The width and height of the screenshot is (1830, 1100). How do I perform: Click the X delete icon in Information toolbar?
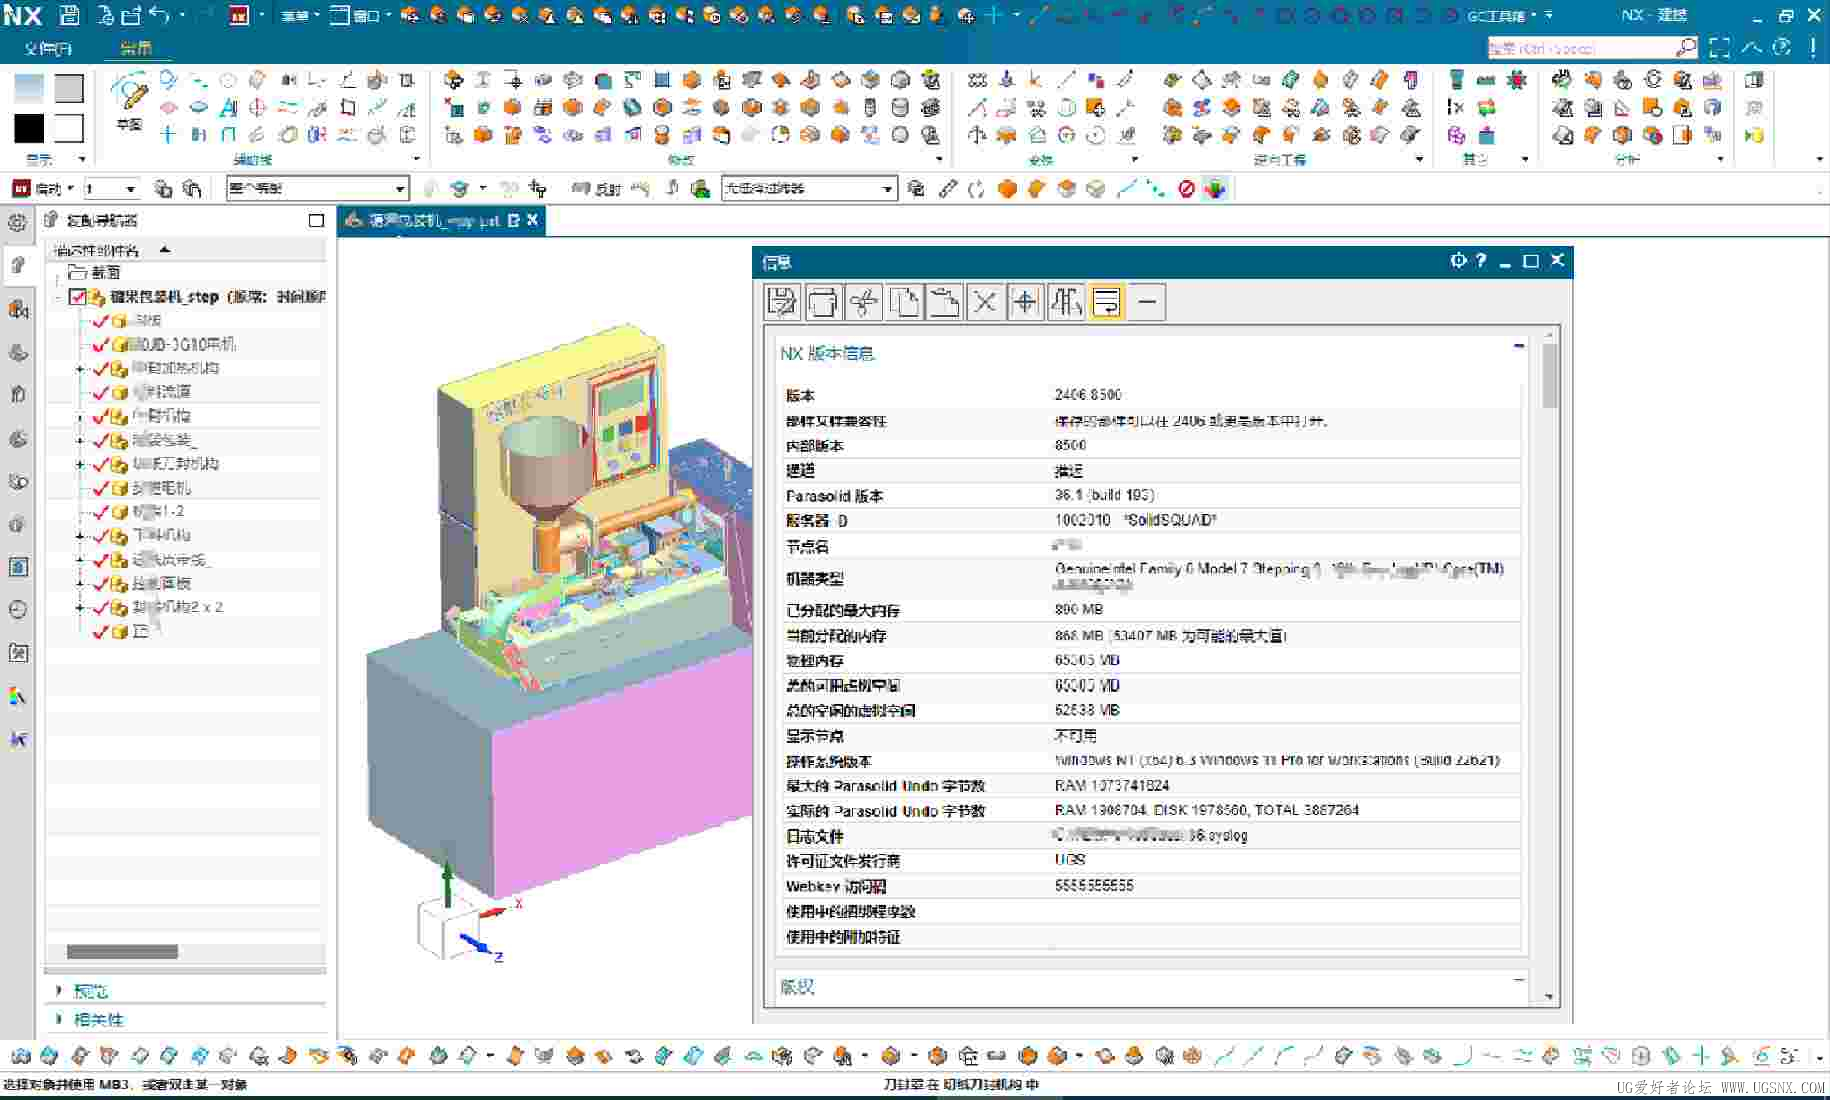point(985,301)
